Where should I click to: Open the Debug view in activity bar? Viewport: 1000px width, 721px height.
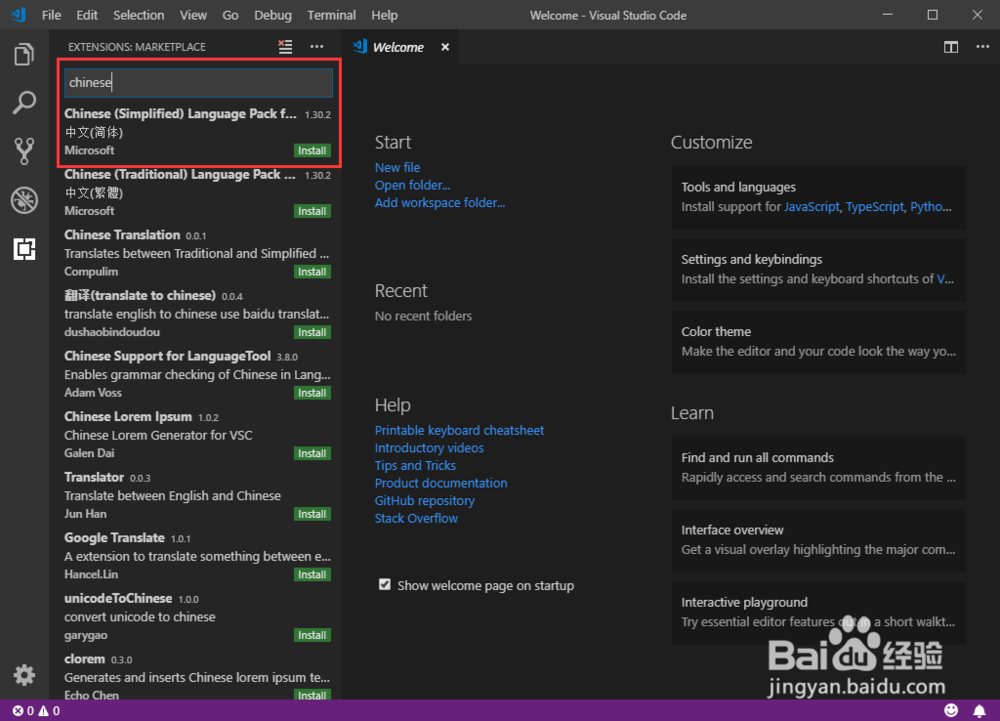click(x=24, y=200)
